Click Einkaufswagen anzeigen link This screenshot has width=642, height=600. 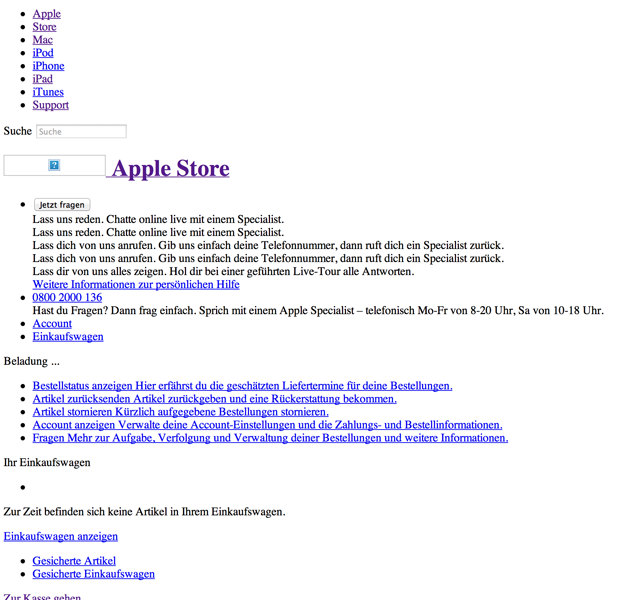tap(61, 537)
